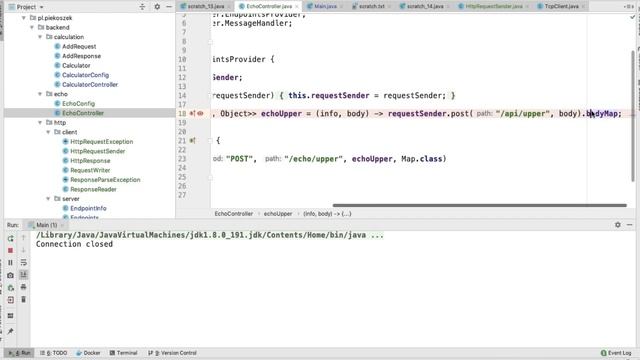Image resolution: width=640 pixels, height=360 pixels.
Task: Collapse the echo package
Action: [40, 94]
